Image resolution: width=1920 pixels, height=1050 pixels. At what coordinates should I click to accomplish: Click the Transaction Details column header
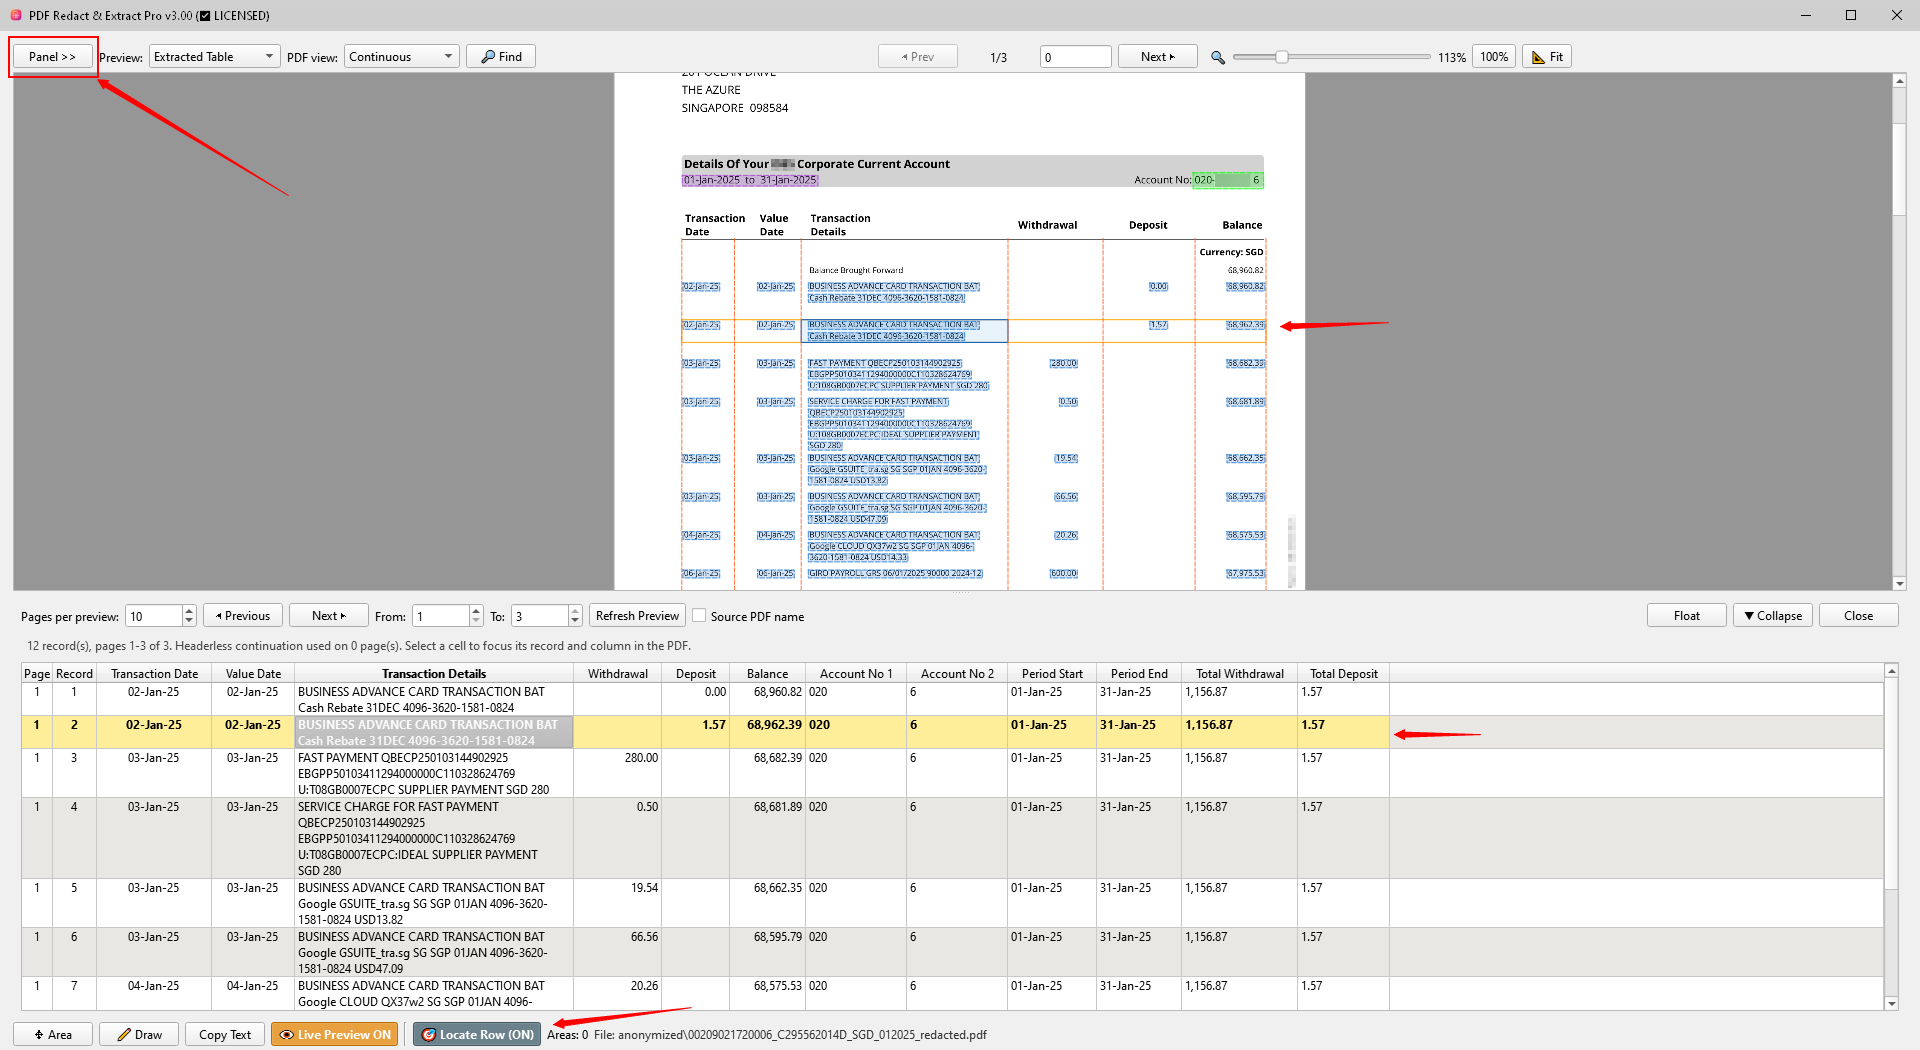(434, 674)
